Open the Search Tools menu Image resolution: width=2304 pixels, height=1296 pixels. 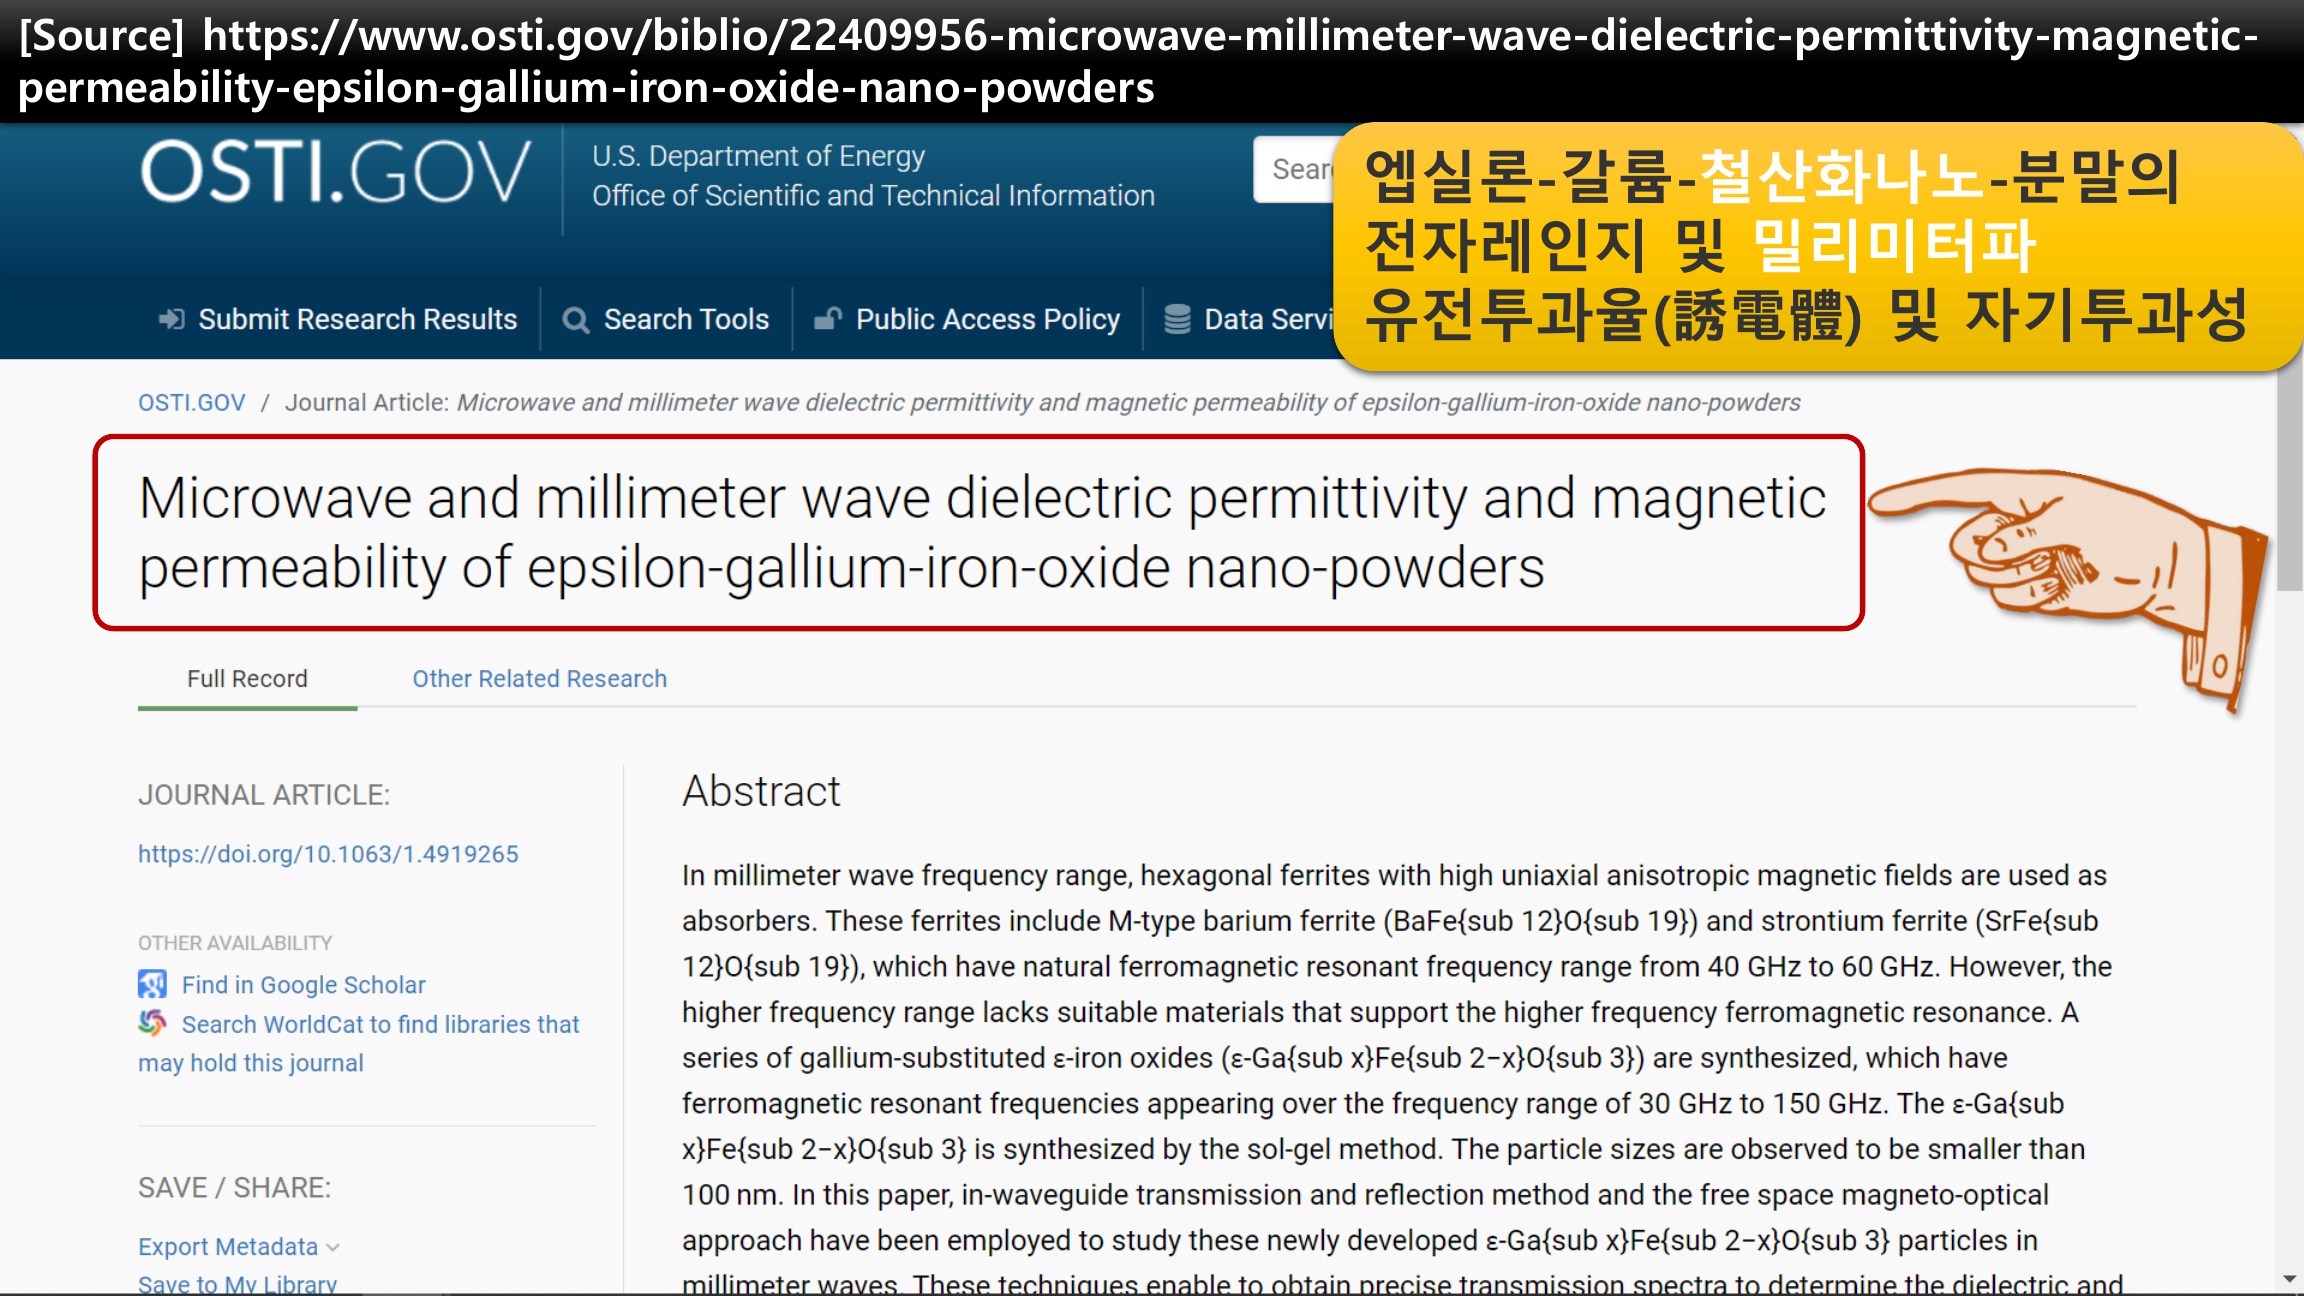coord(686,319)
